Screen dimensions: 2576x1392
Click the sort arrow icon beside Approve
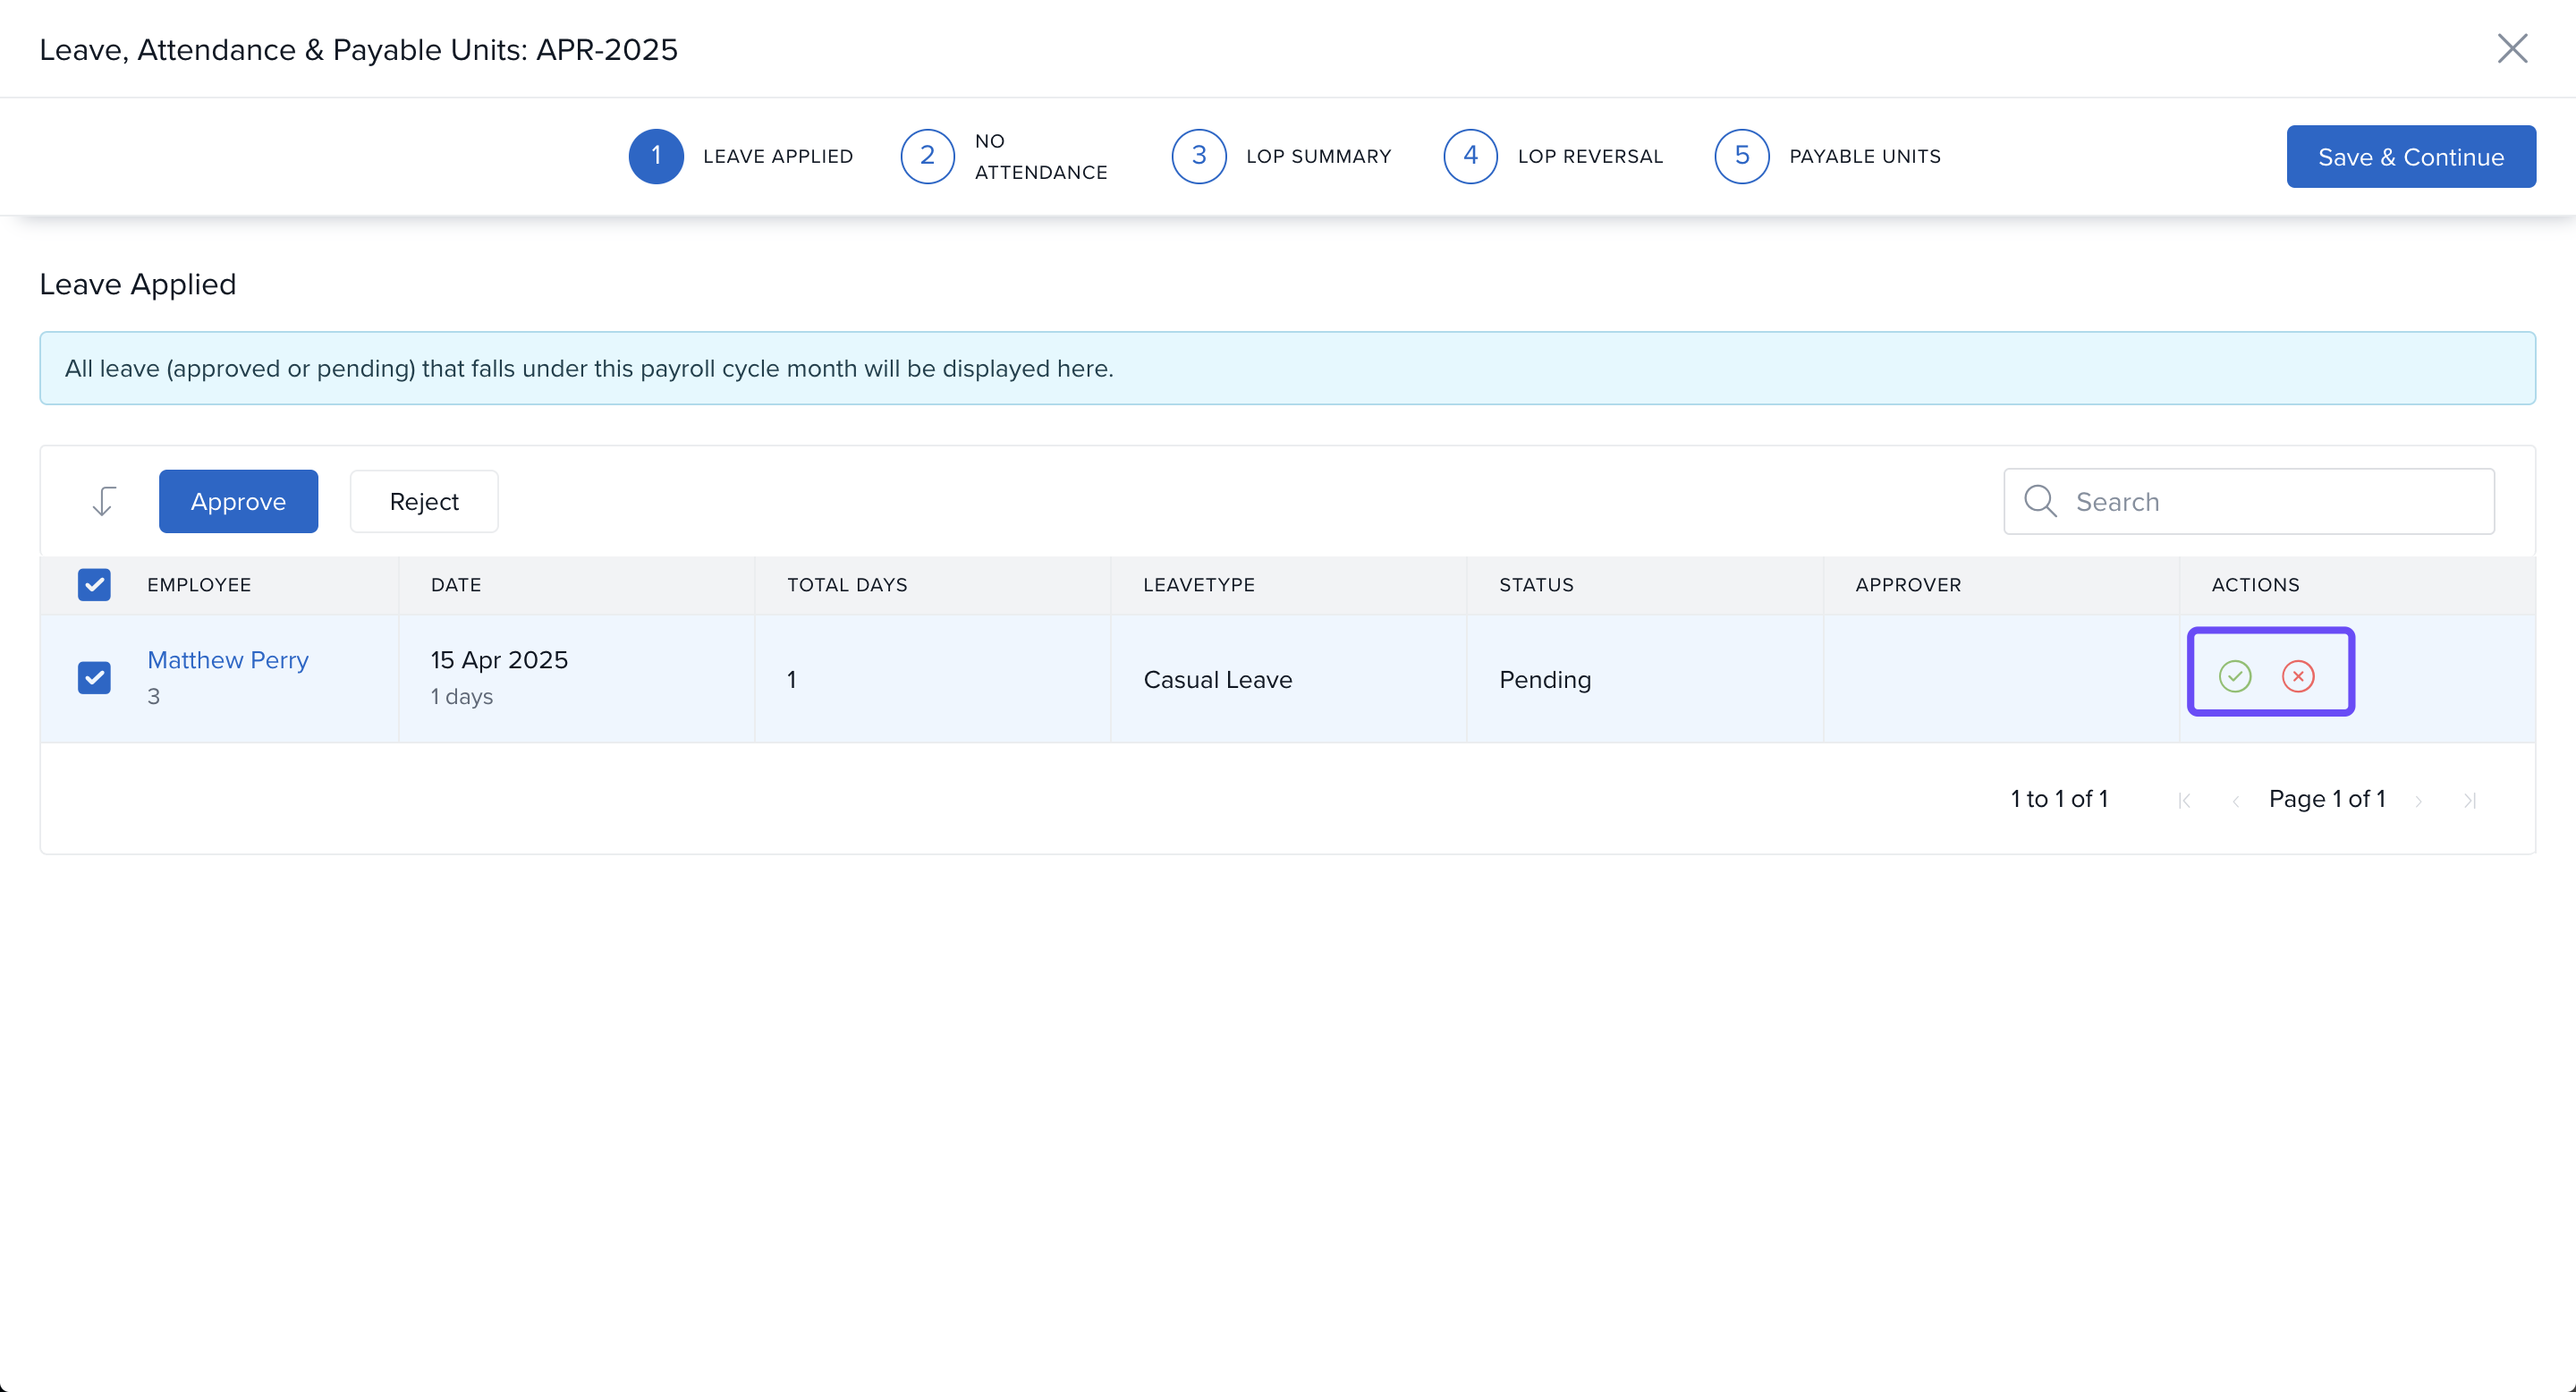pyautogui.click(x=104, y=501)
